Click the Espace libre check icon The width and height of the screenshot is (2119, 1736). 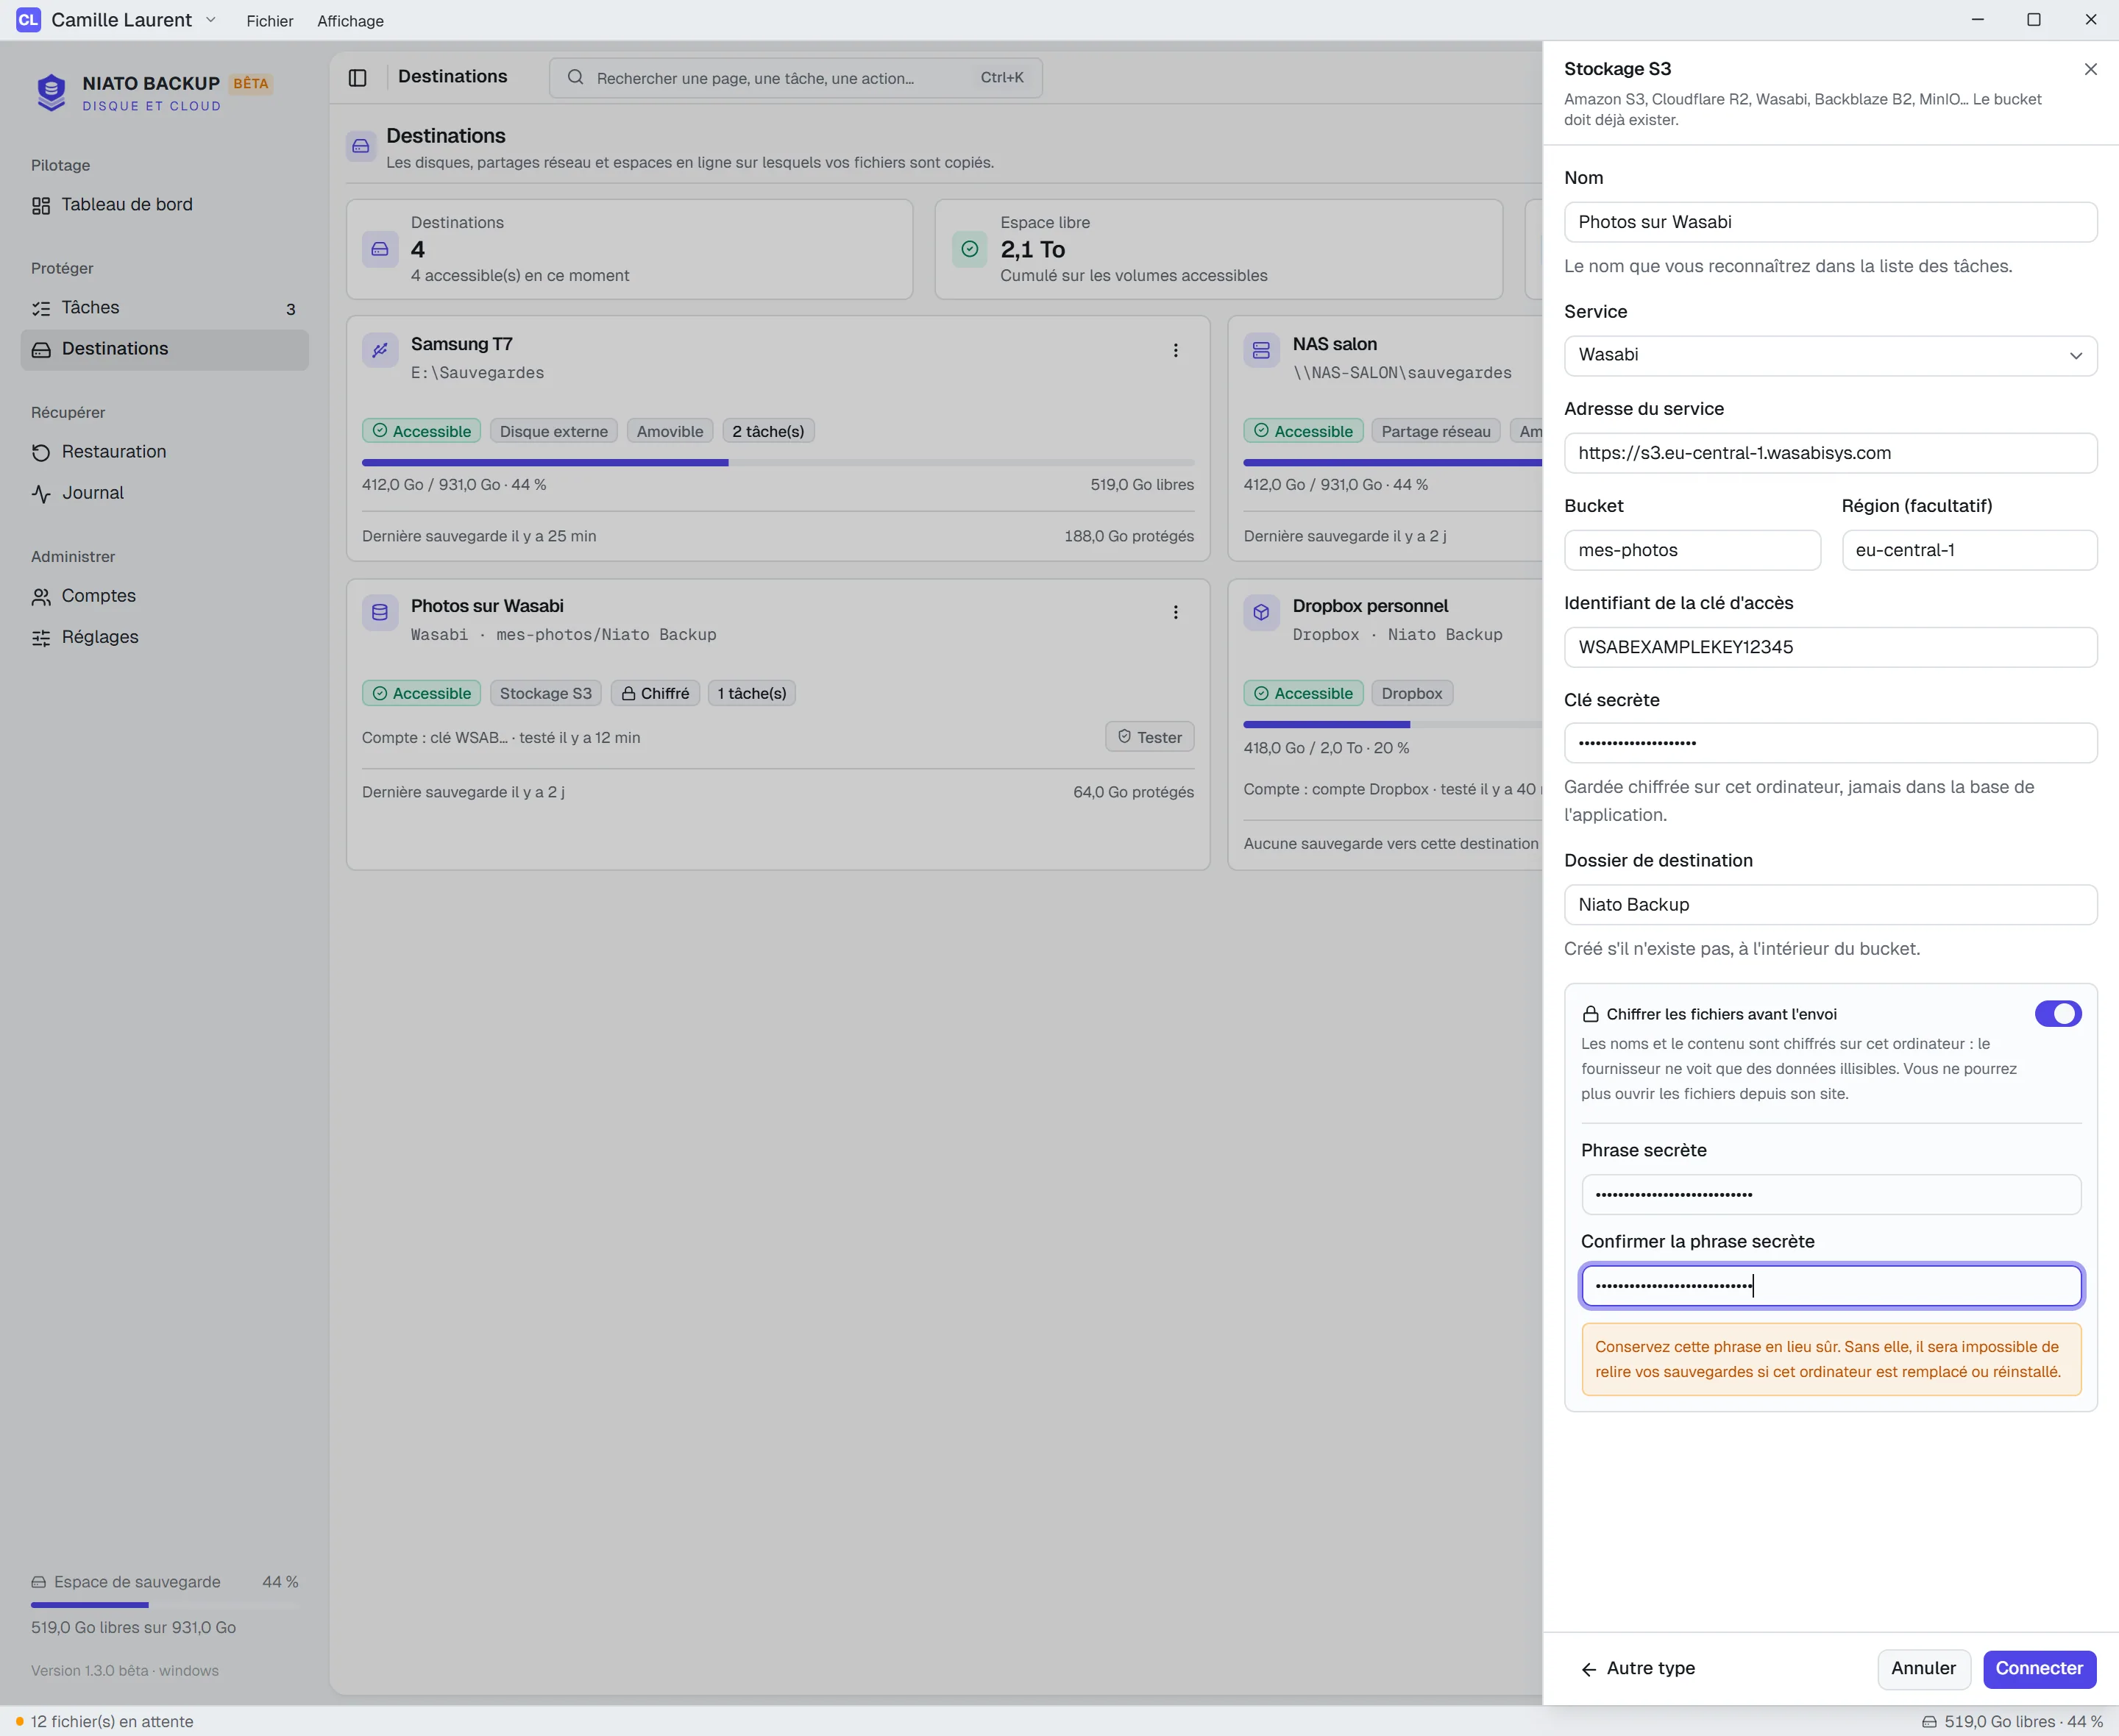[969, 249]
